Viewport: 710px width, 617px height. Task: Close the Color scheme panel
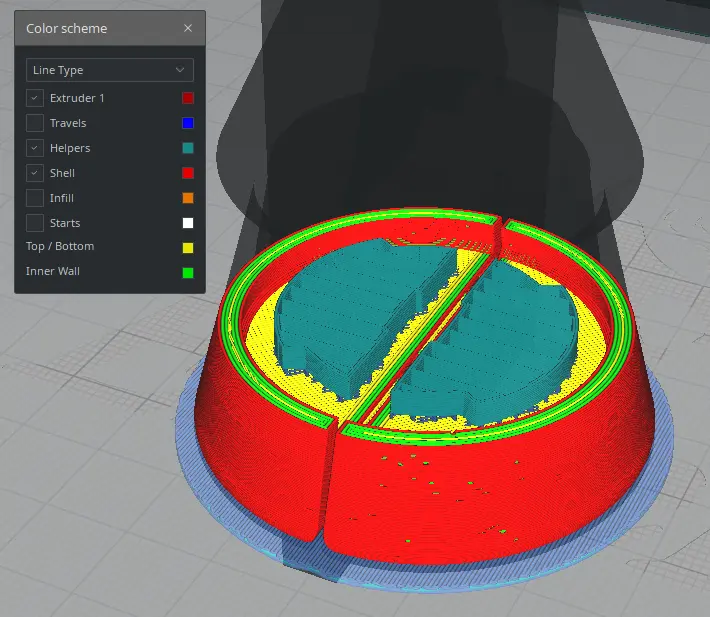[188, 28]
